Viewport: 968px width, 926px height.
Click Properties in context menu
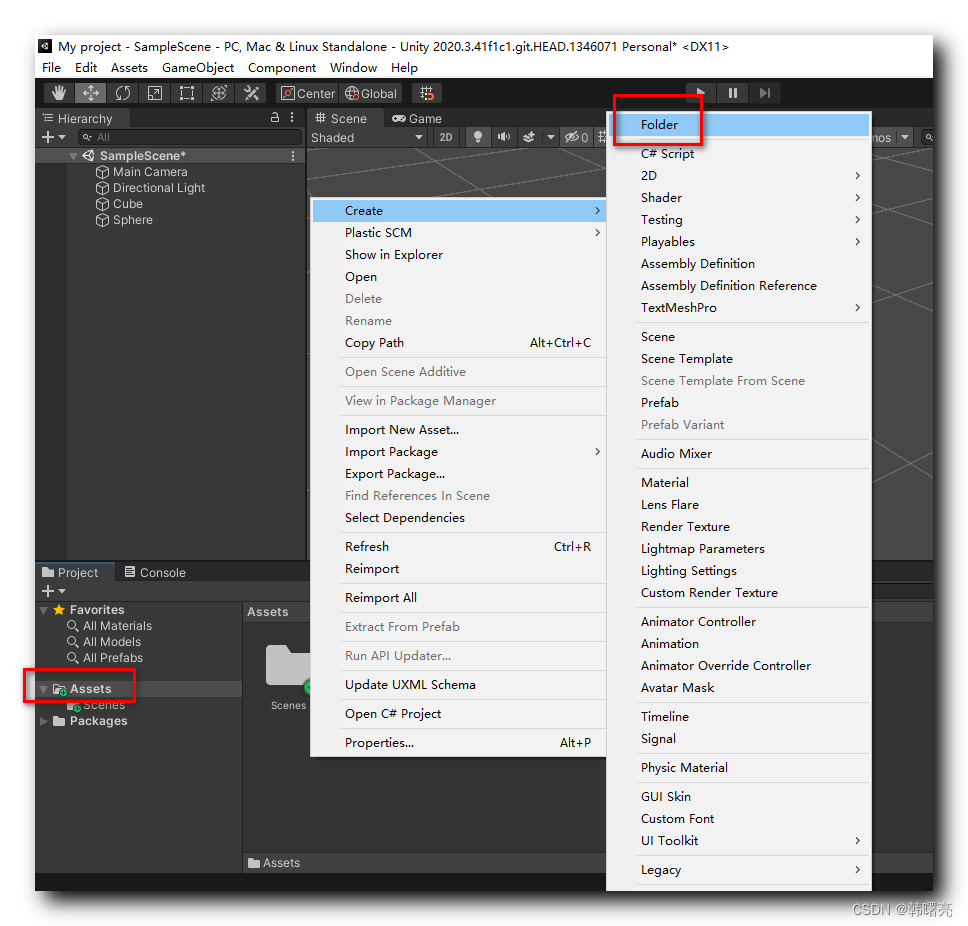pos(459,743)
